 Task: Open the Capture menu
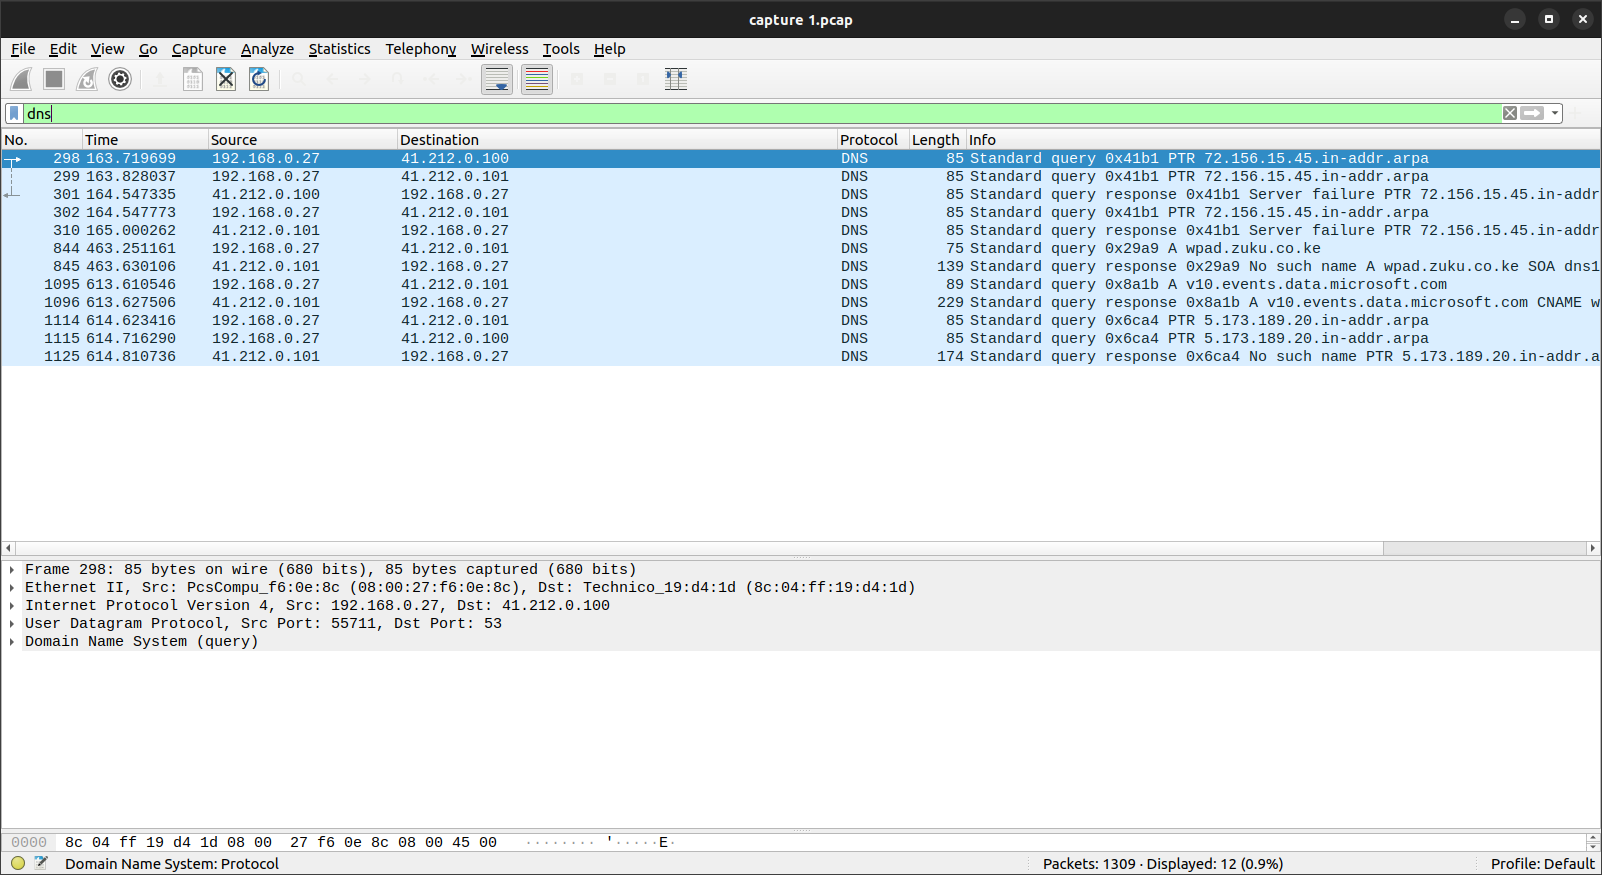click(x=199, y=49)
